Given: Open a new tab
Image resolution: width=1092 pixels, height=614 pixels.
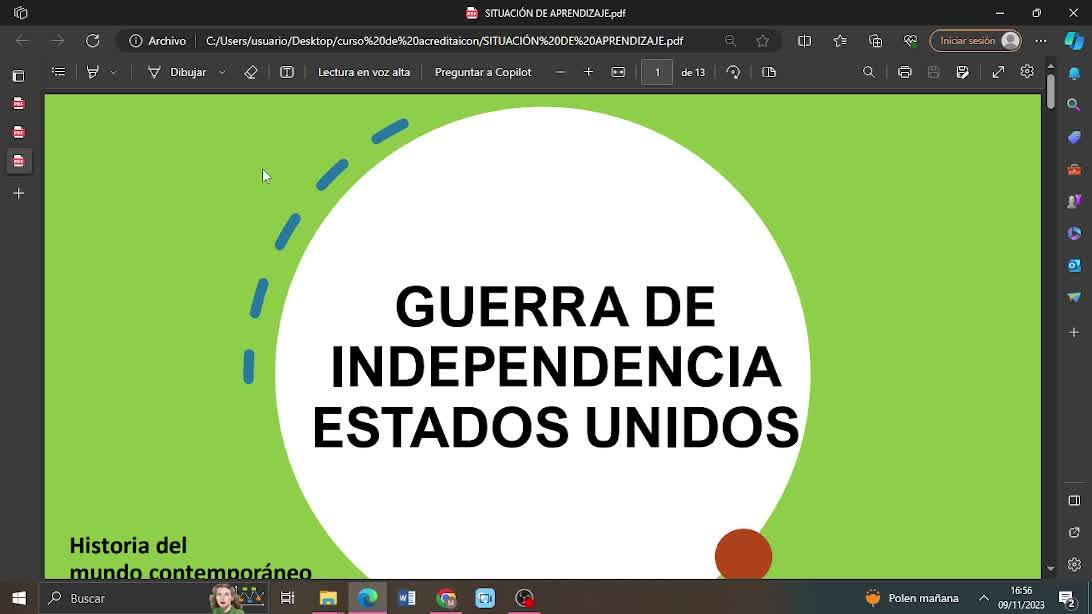Looking at the screenshot, I should click(19, 194).
